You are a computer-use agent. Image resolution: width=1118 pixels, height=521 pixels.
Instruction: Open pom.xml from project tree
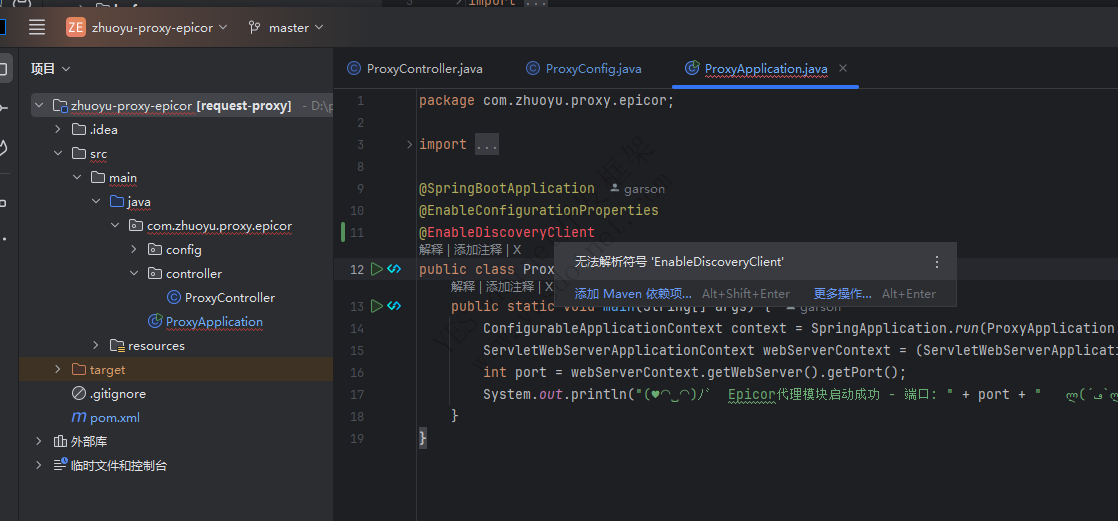115,418
